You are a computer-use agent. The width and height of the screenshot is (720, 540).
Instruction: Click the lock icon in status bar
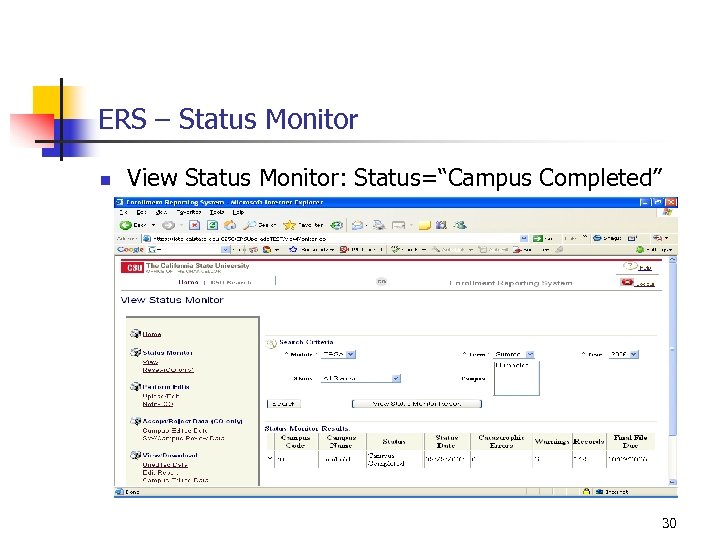tap(586, 491)
